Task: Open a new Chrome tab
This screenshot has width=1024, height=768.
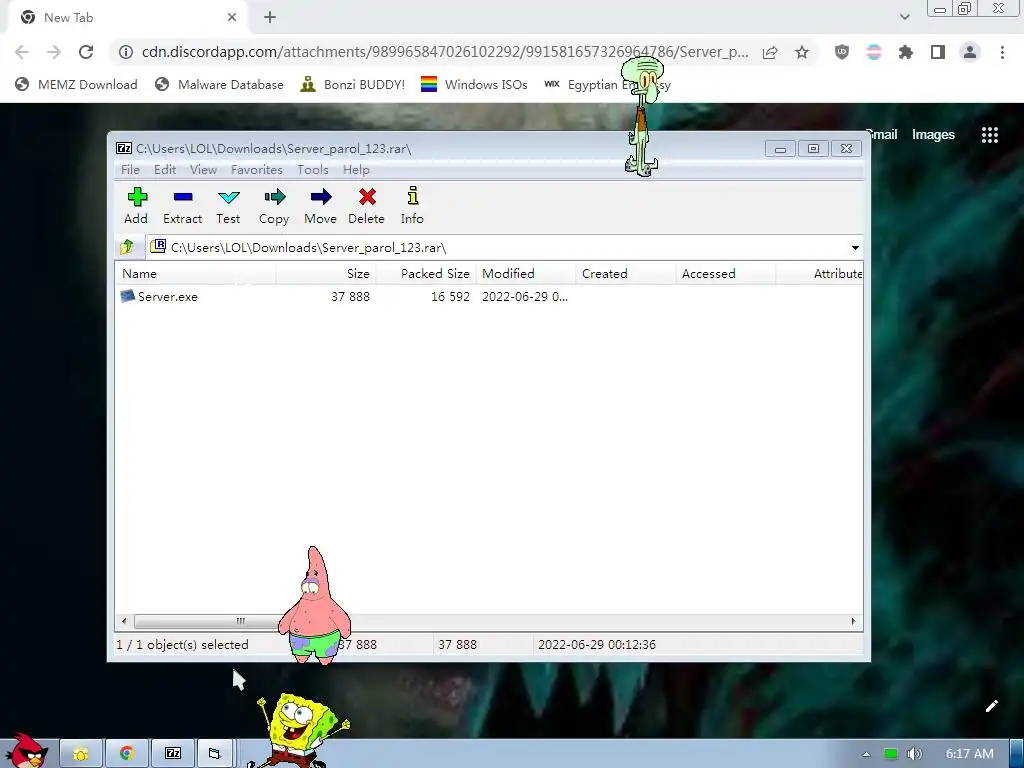Action: pos(270,18)
